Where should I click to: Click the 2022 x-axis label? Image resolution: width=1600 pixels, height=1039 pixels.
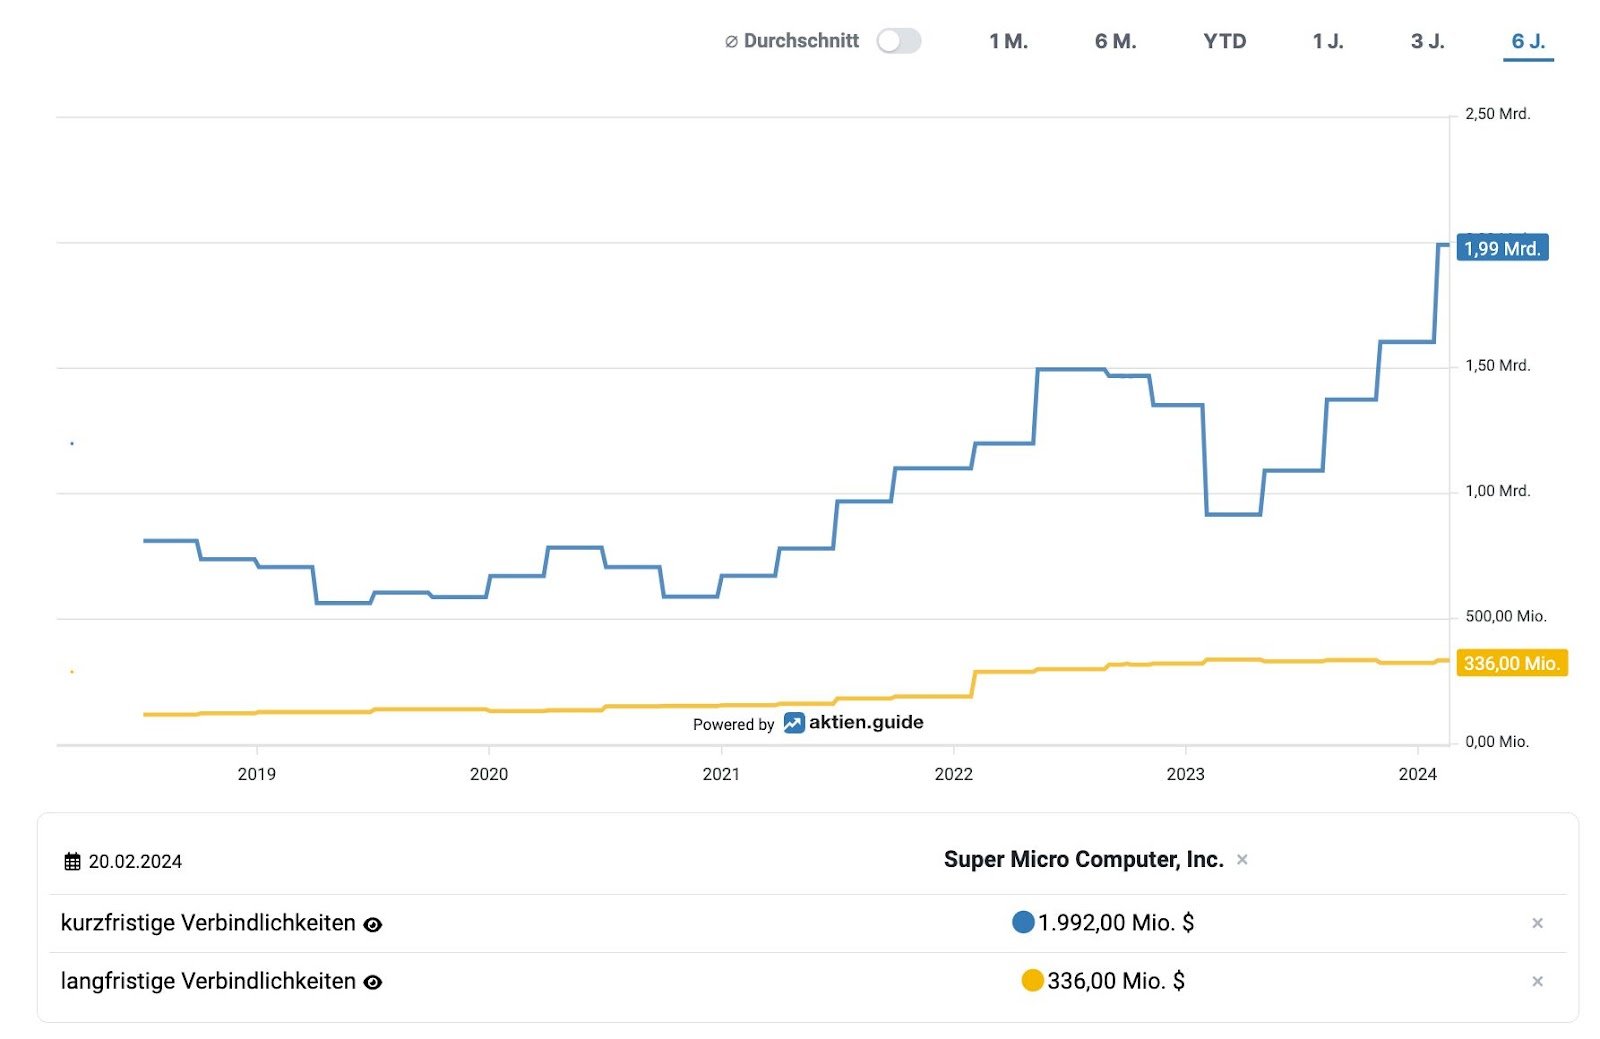953,774
